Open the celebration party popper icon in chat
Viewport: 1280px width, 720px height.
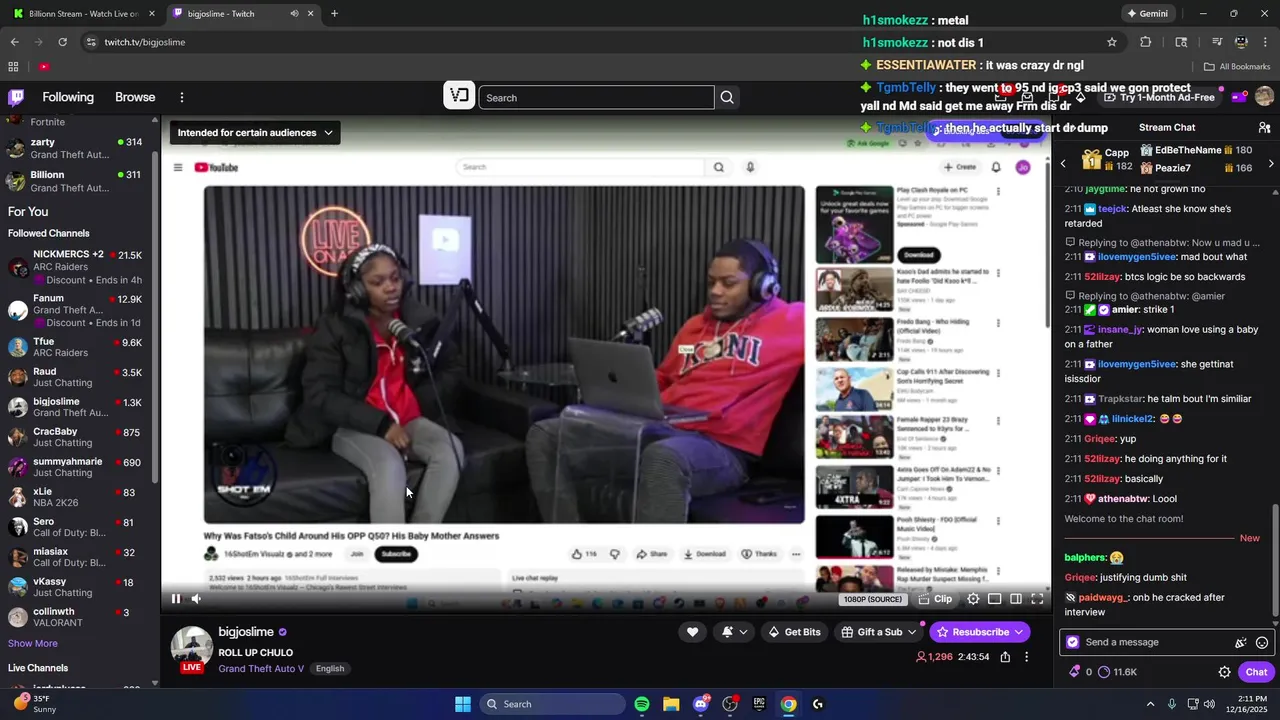pyautogui.click(x=1241, y=643)
